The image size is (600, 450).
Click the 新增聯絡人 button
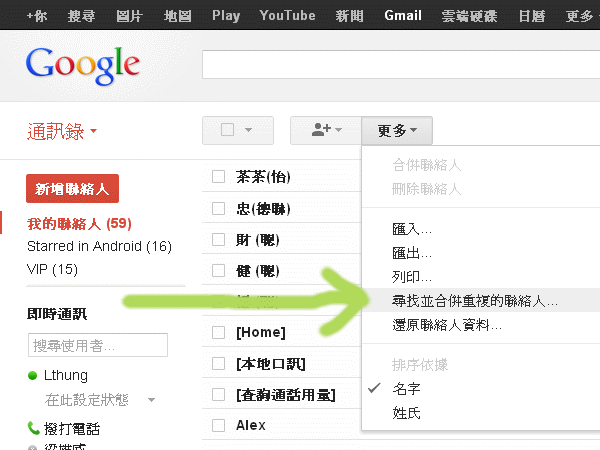72,189
